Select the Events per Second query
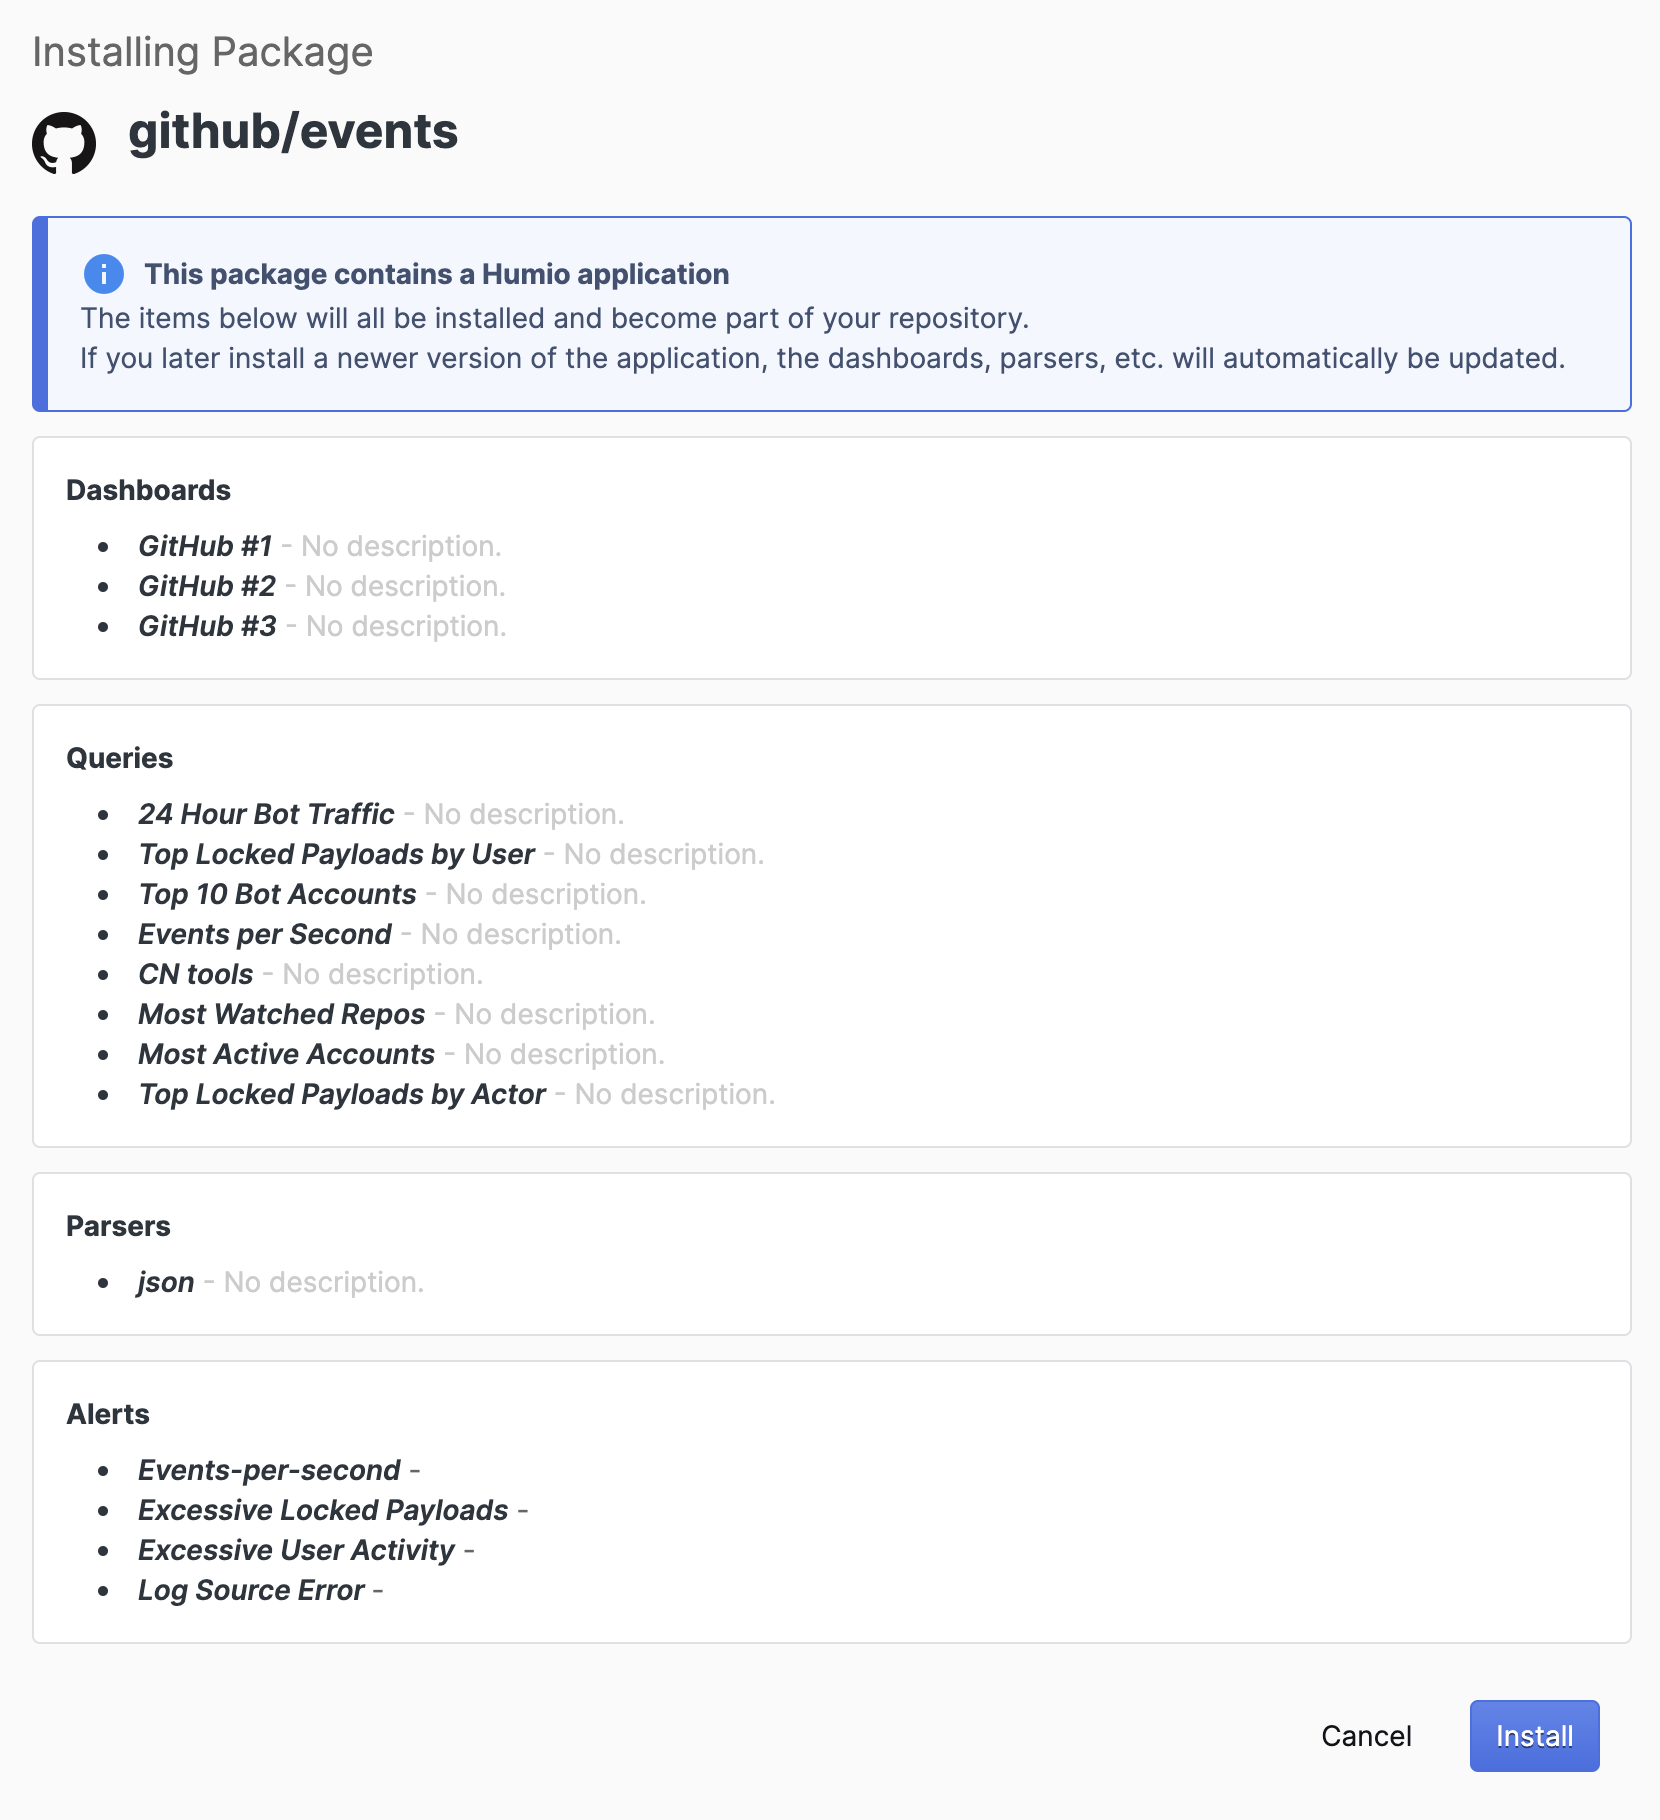Screen dimensions: 1660x1820 pos(265,934)
